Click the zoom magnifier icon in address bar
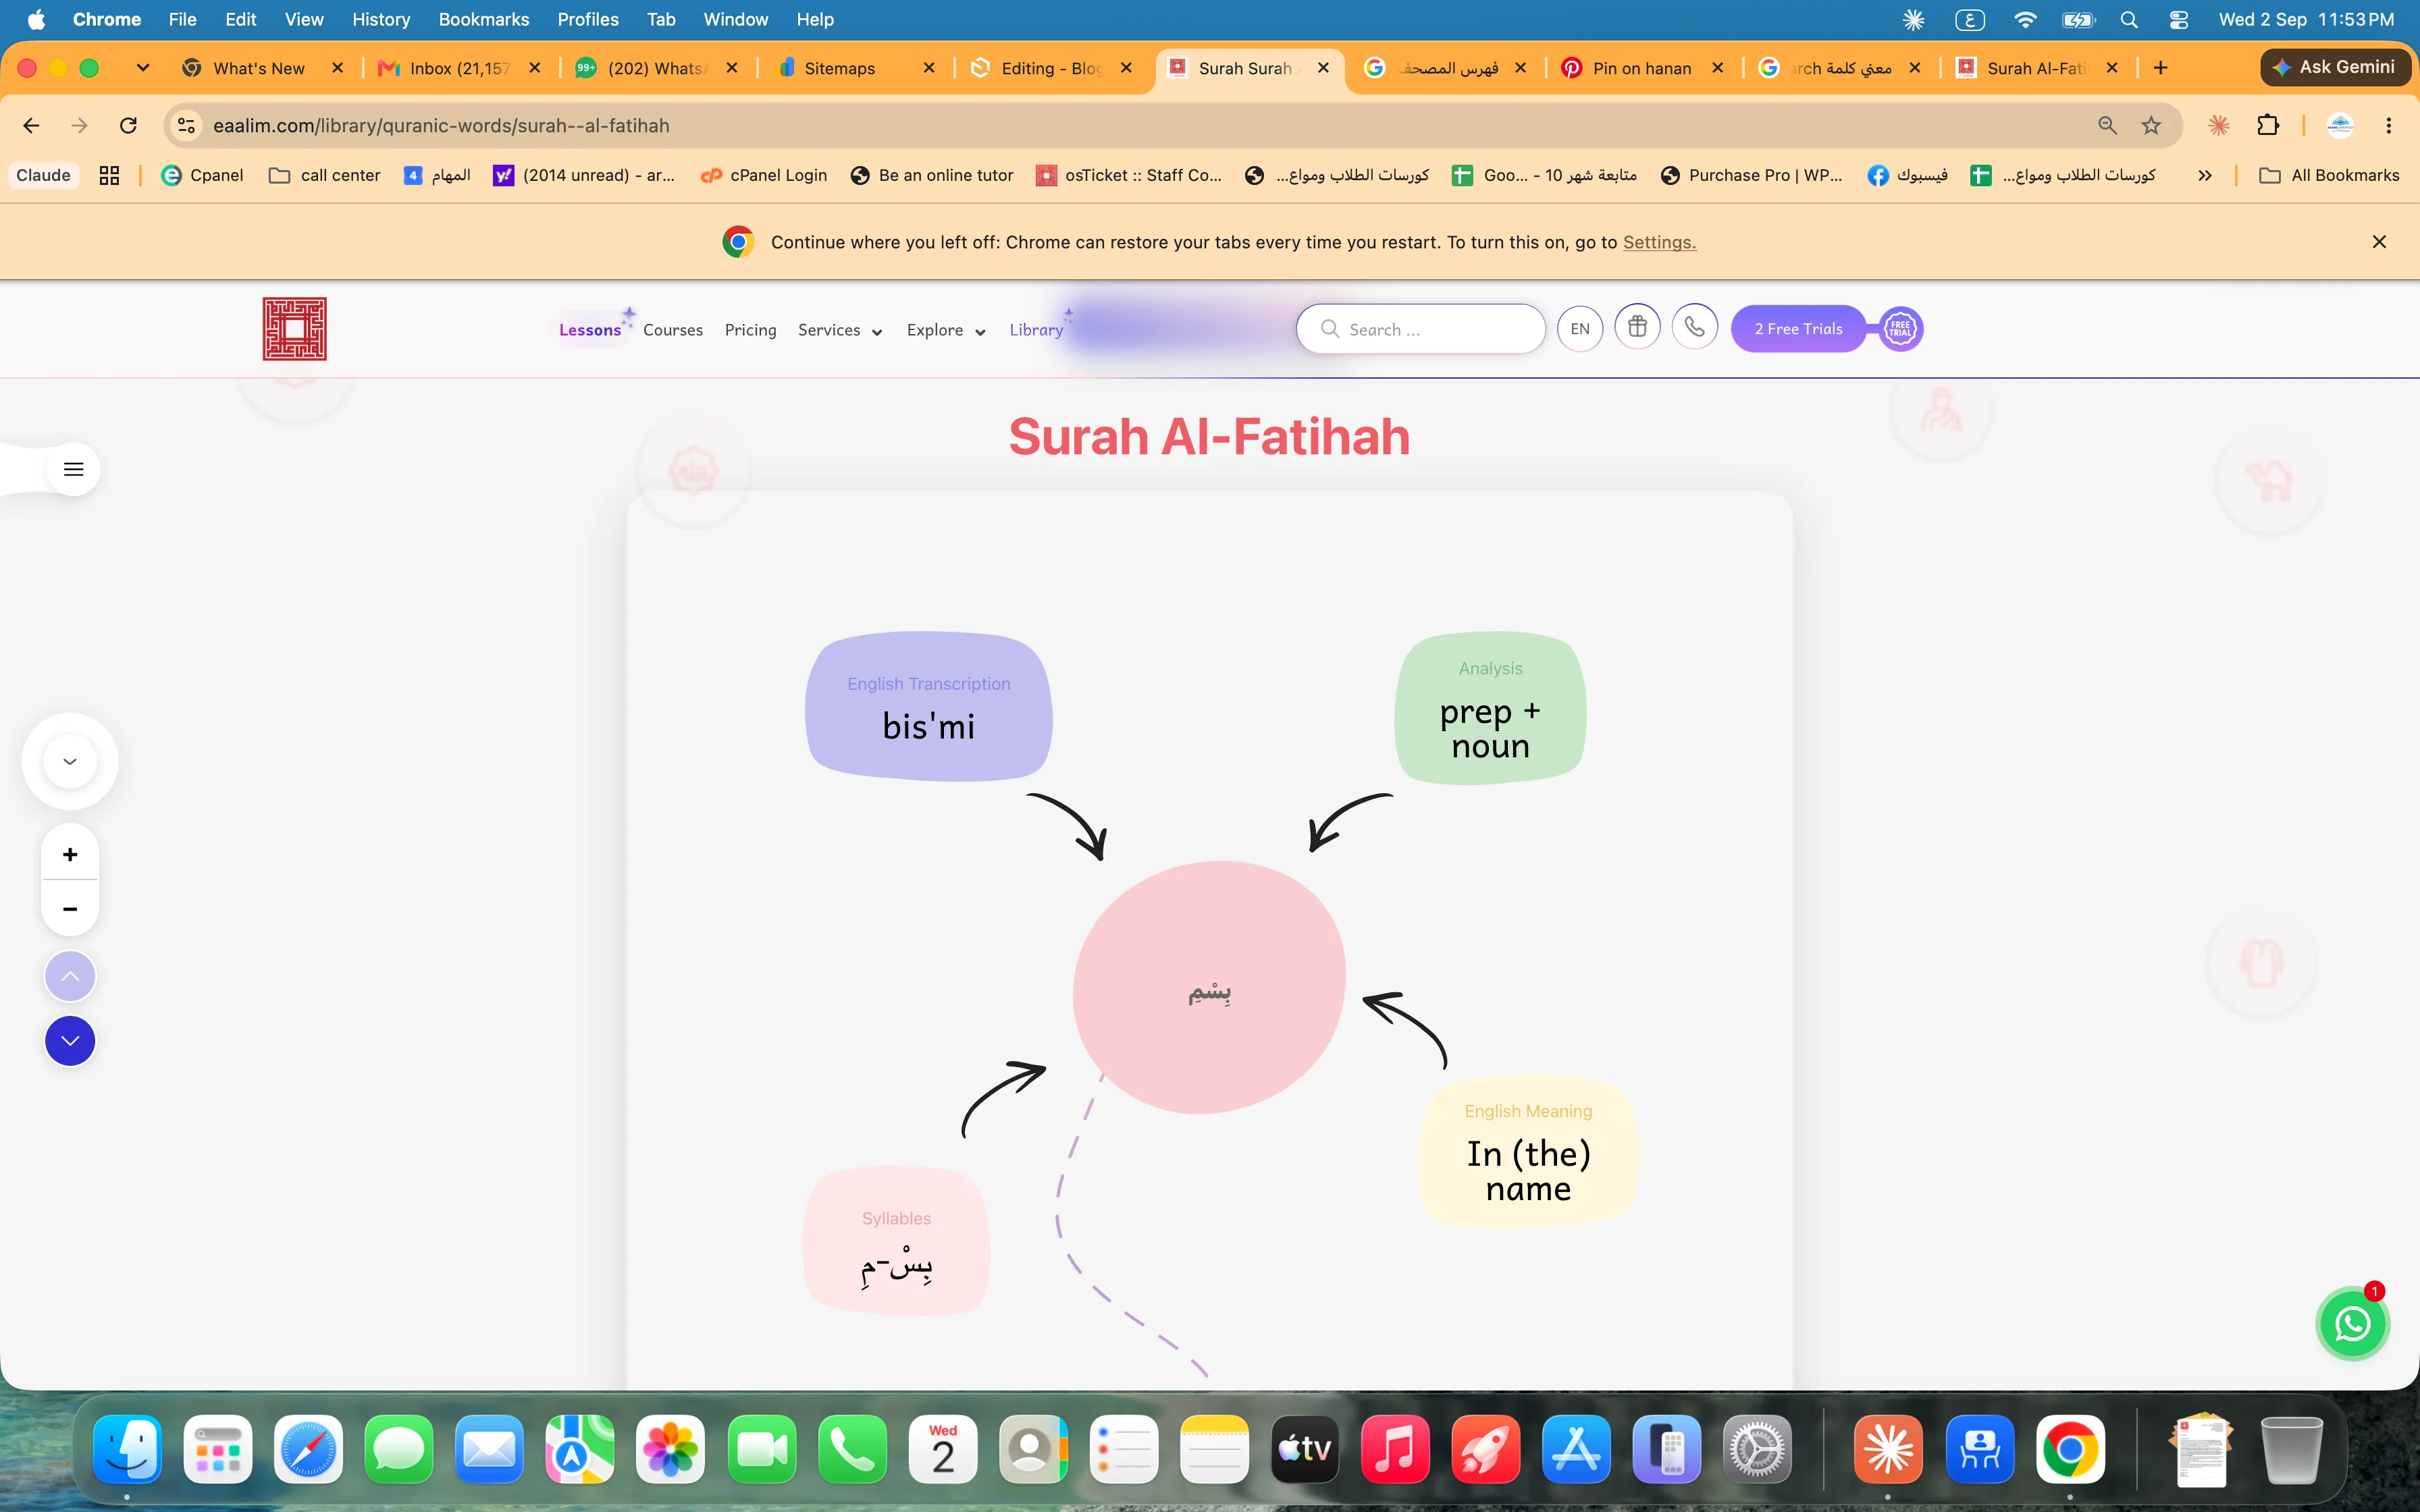 (2107, 125)
